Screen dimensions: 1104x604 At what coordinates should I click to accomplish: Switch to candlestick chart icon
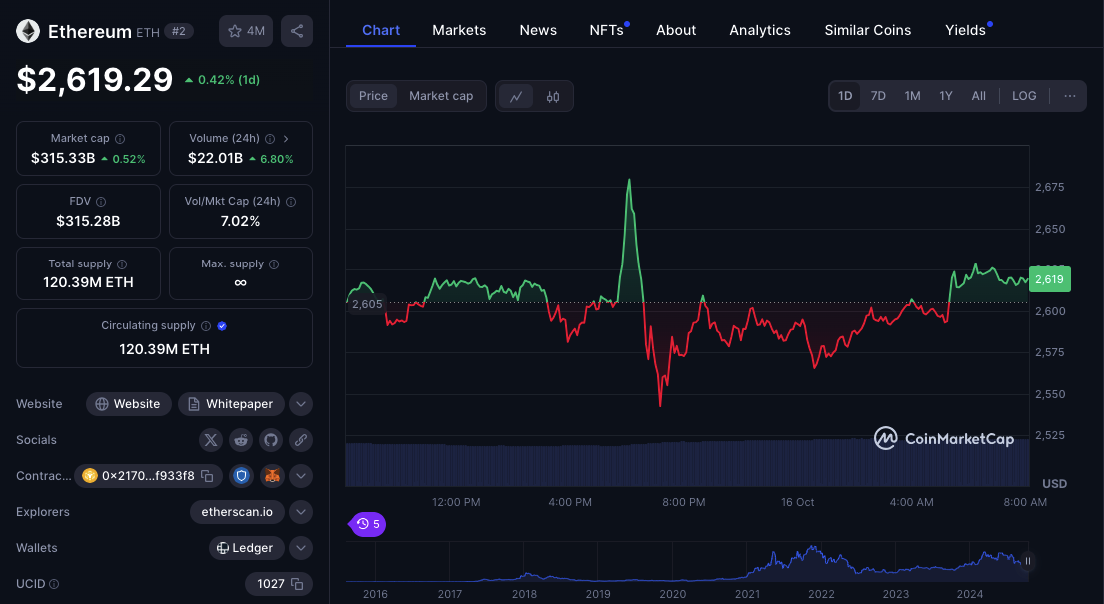click(x=553, y=96)
